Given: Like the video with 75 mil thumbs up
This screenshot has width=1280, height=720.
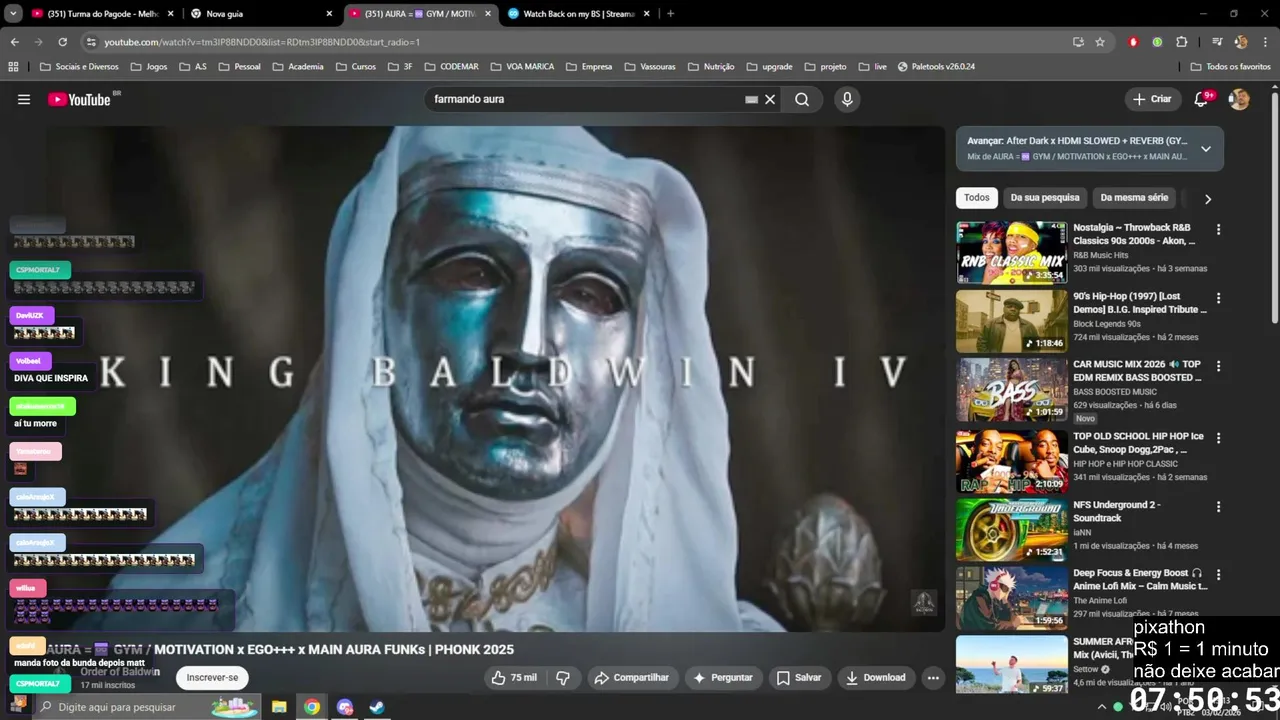Looking at the screenshot, I should 514,677.
